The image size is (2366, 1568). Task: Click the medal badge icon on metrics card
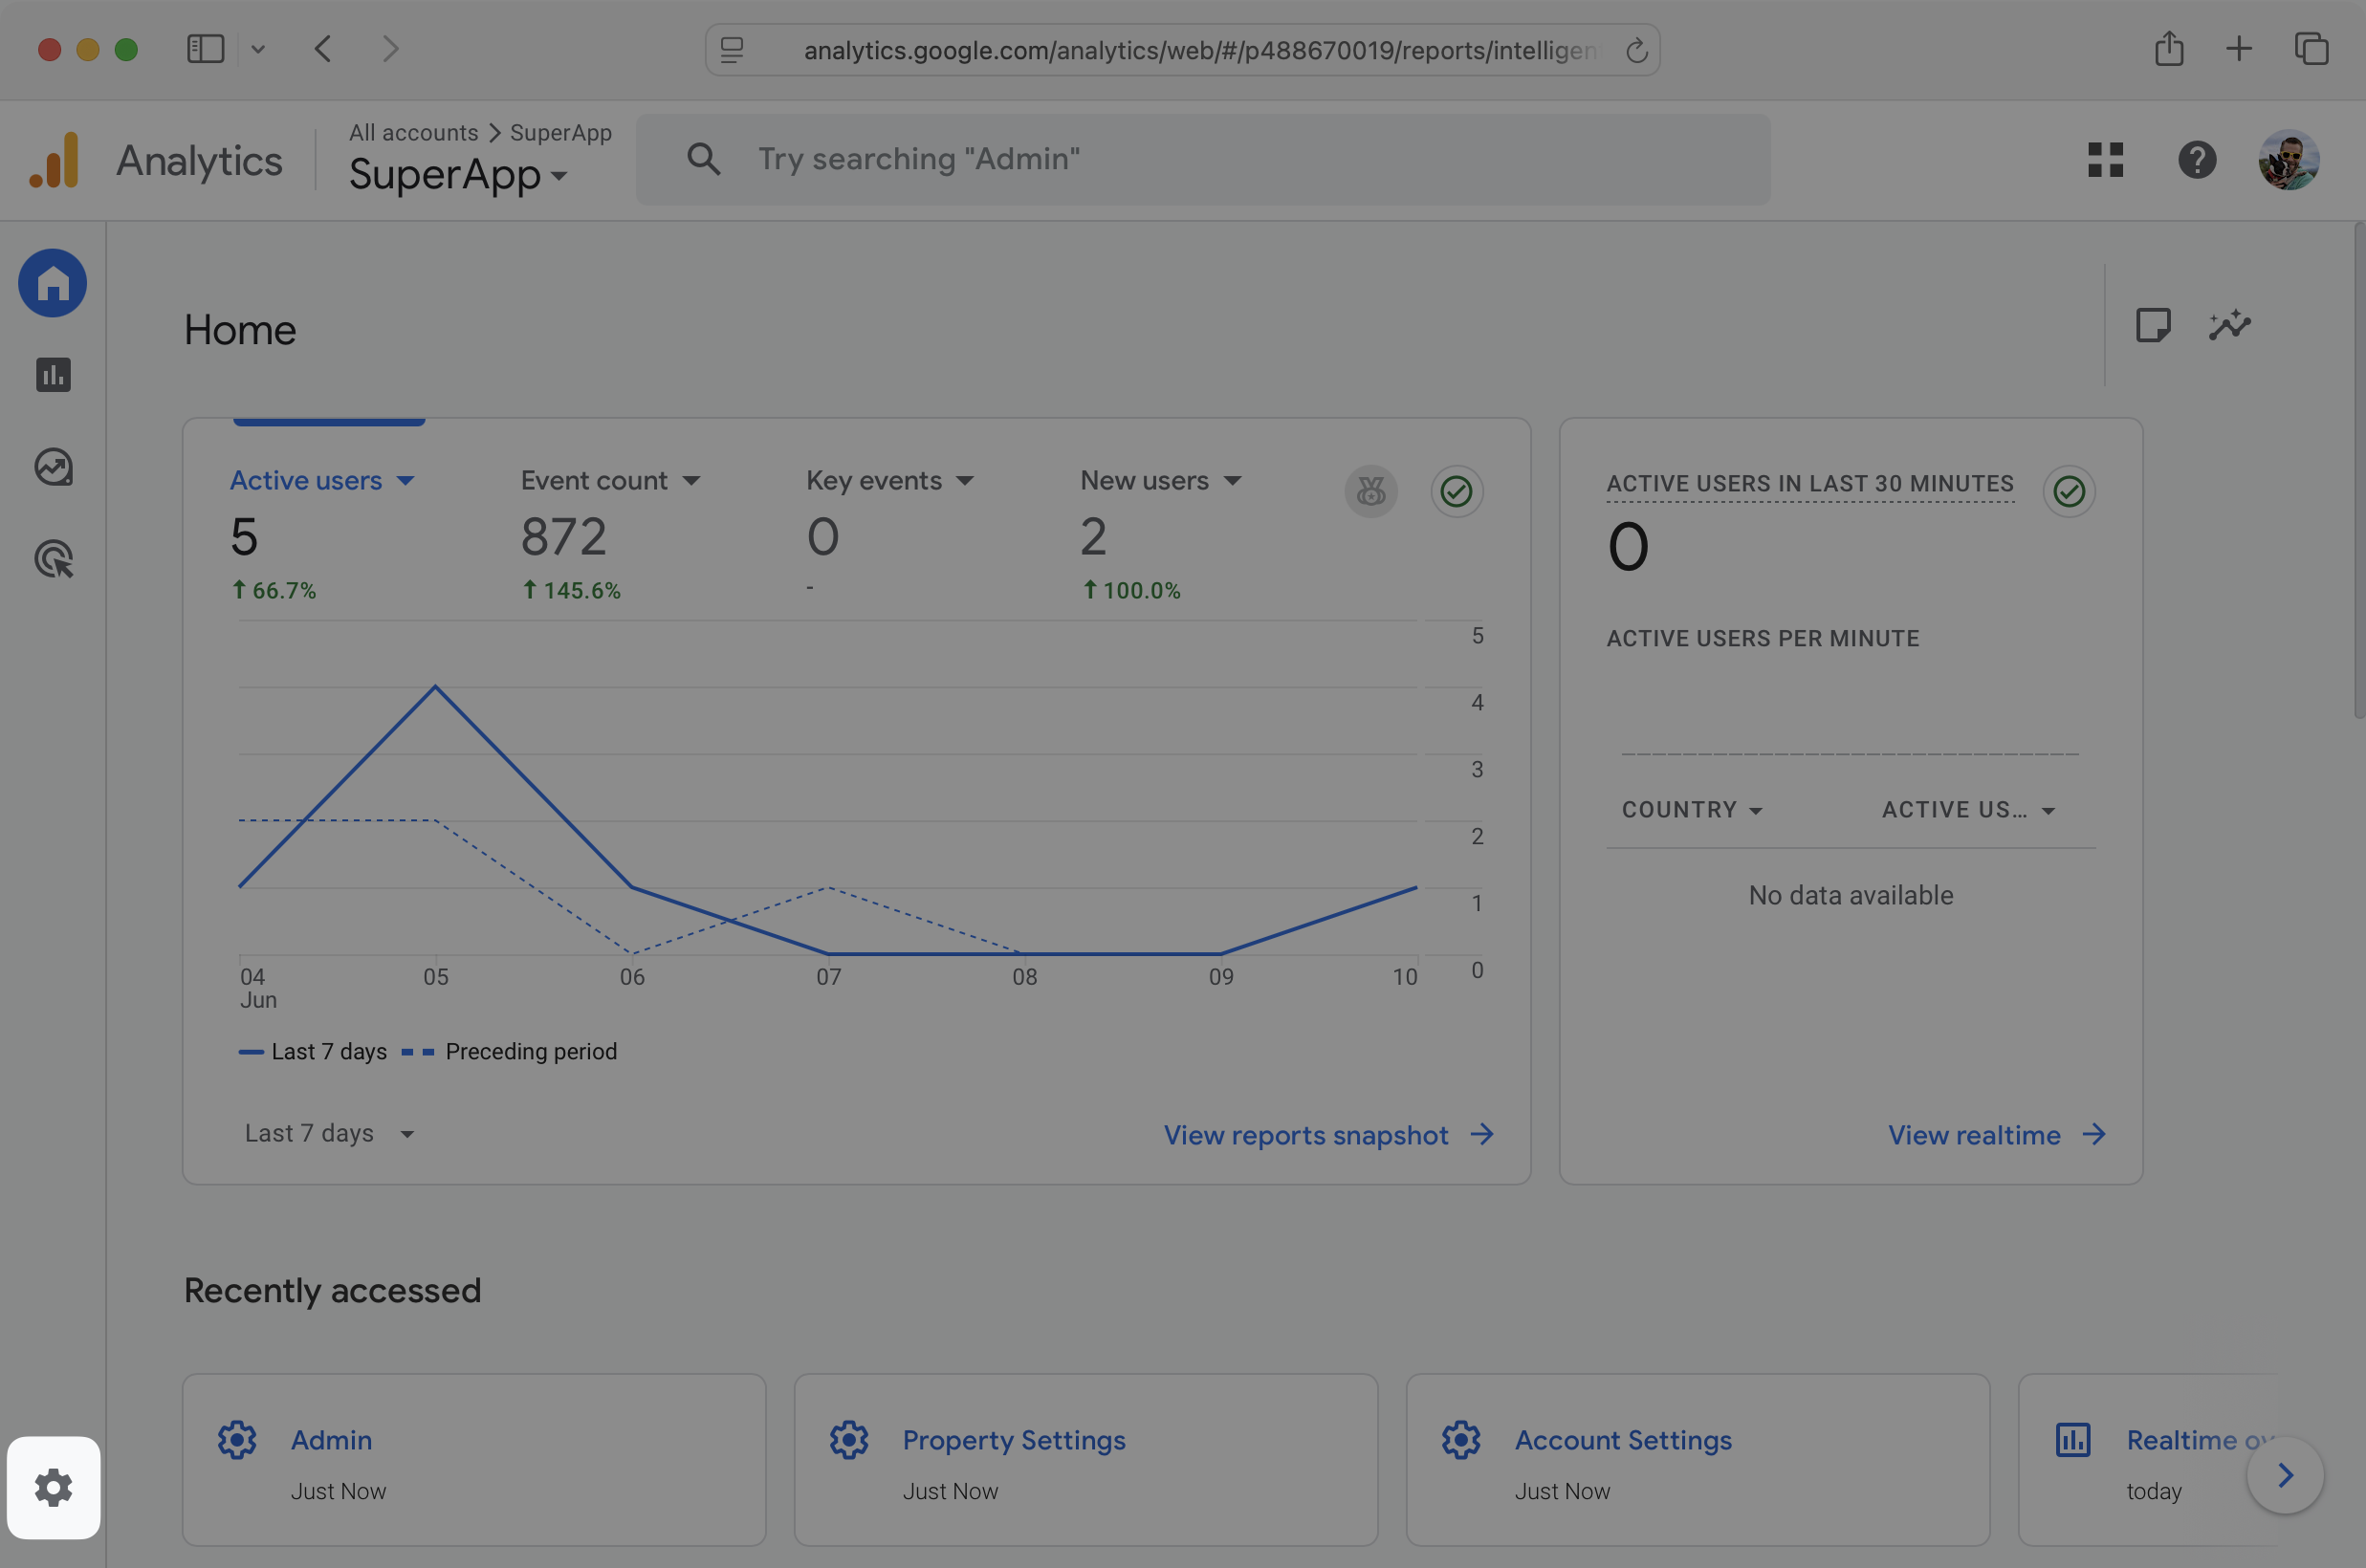(1370, 491)
